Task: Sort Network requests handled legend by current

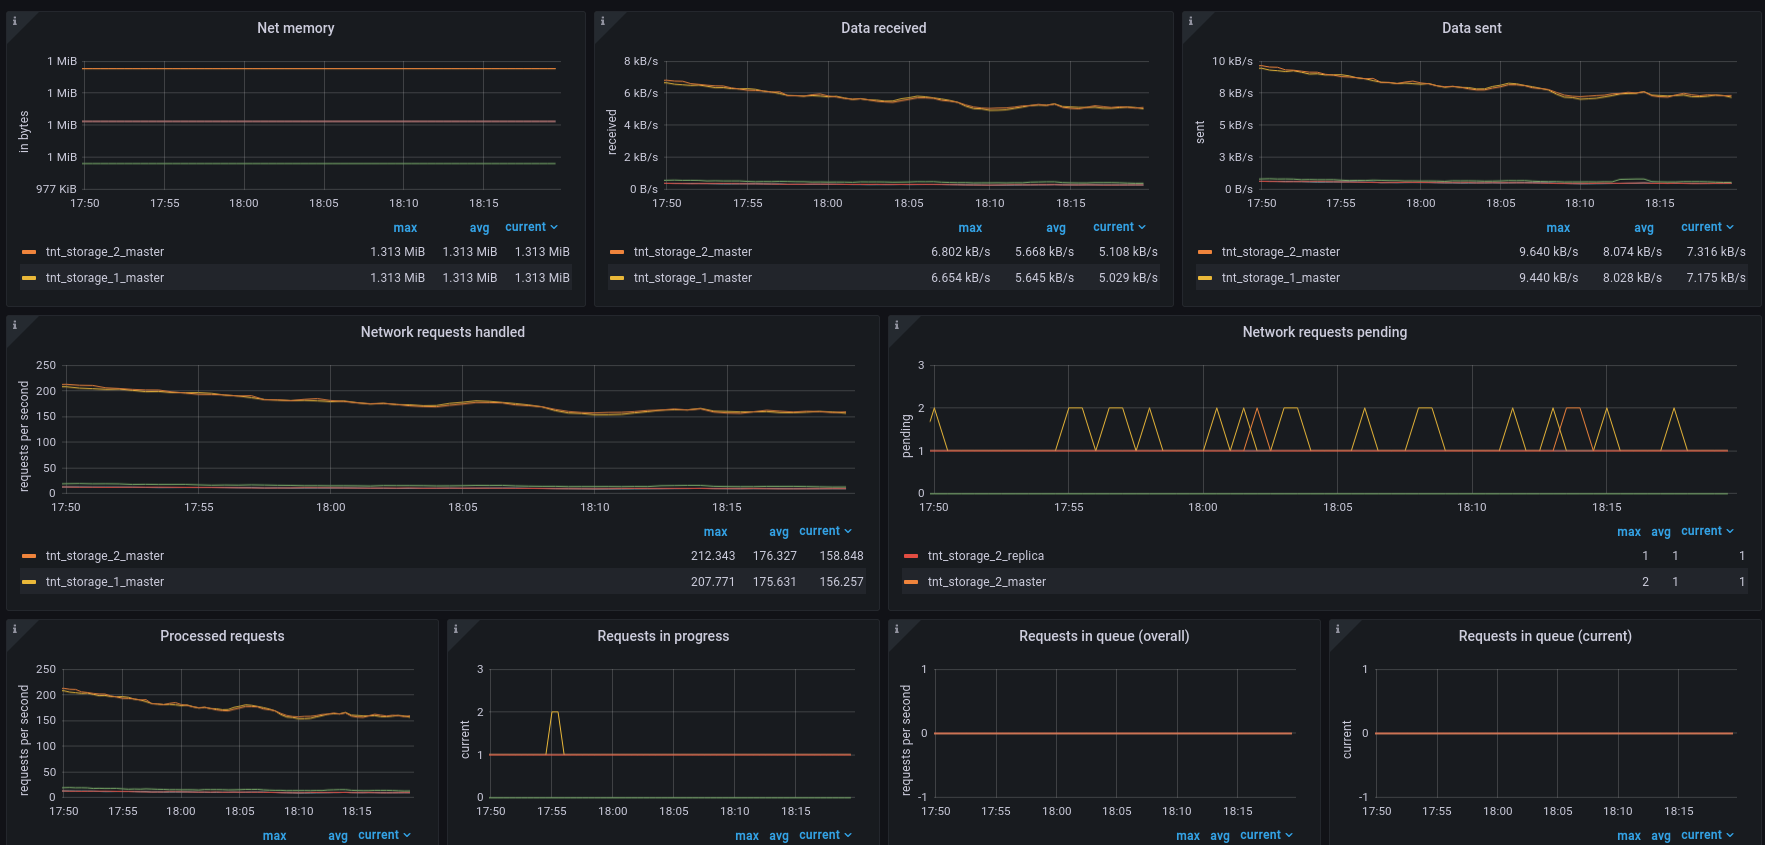Action: click(825, 531)
